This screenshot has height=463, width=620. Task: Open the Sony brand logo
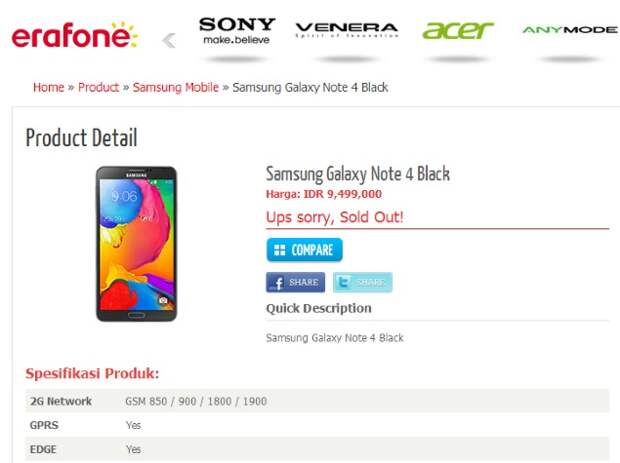(x=237, y=30)
